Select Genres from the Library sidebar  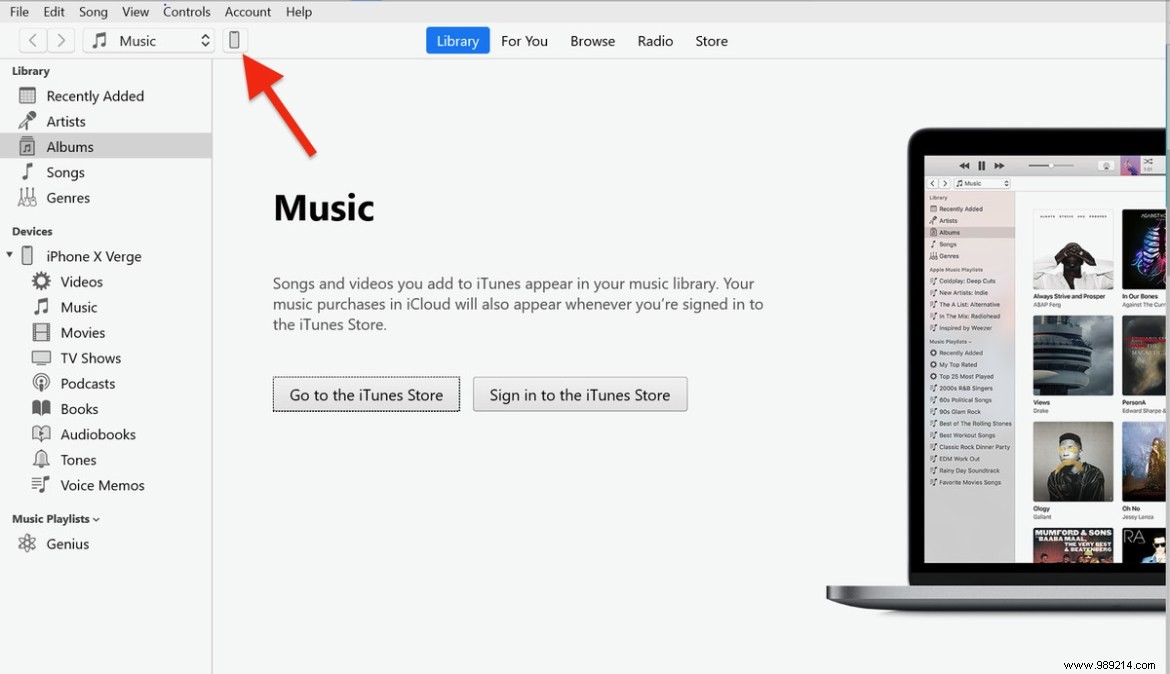coord(68,197)
